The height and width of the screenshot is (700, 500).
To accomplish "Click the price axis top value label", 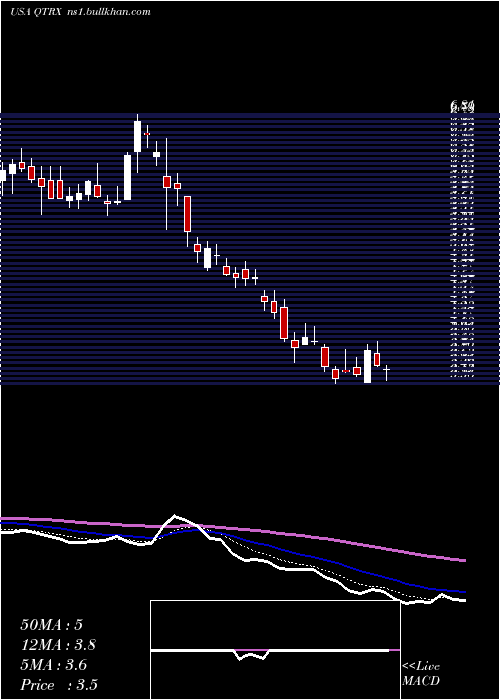I will (462, 106).
